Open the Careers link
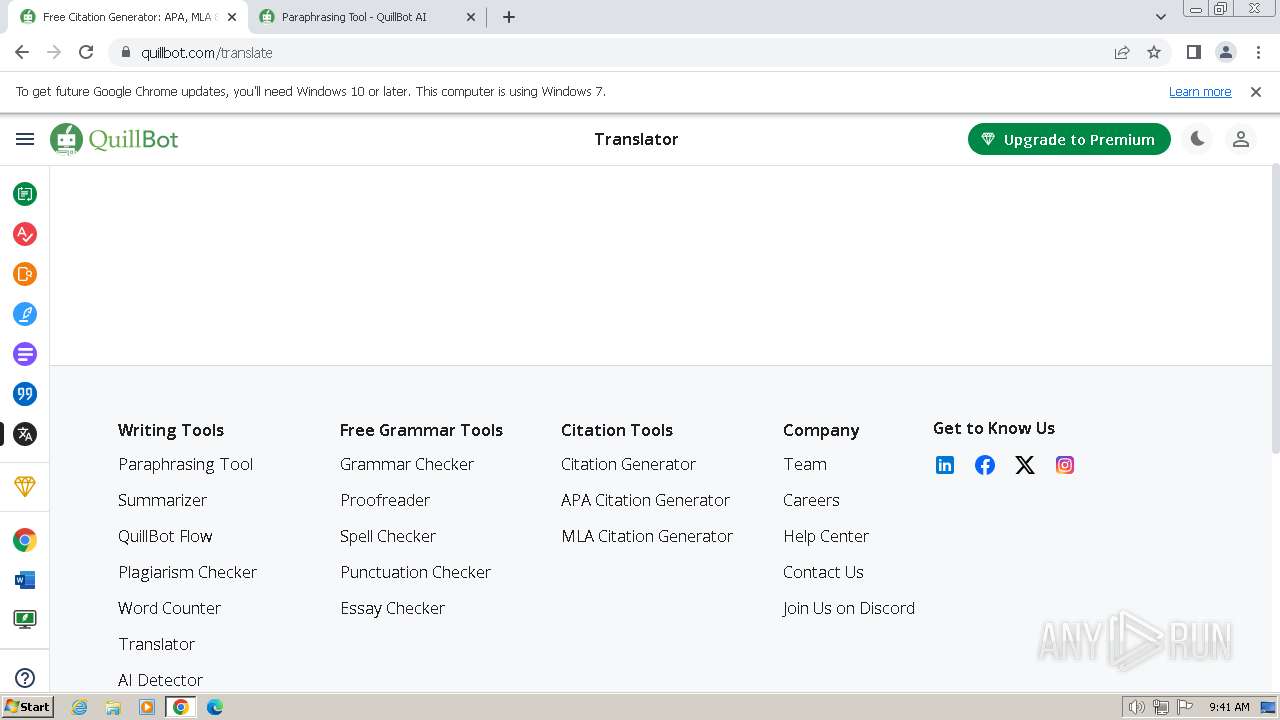Viewport: 1280px width, 720px height. click(x=811, y=500)
